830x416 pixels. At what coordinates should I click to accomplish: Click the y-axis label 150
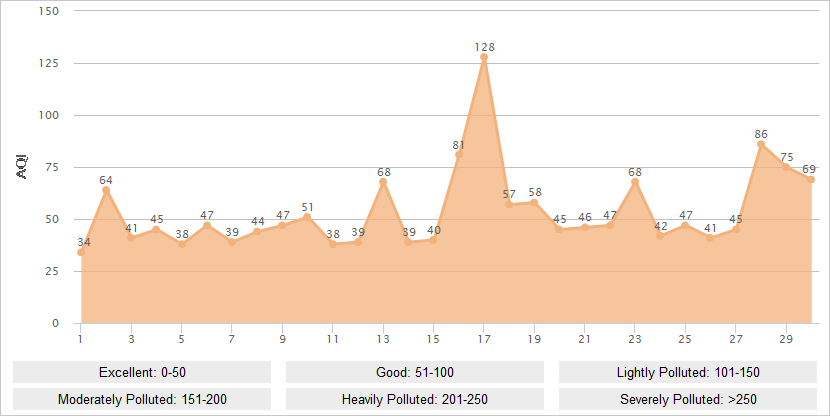click(49, 11)
